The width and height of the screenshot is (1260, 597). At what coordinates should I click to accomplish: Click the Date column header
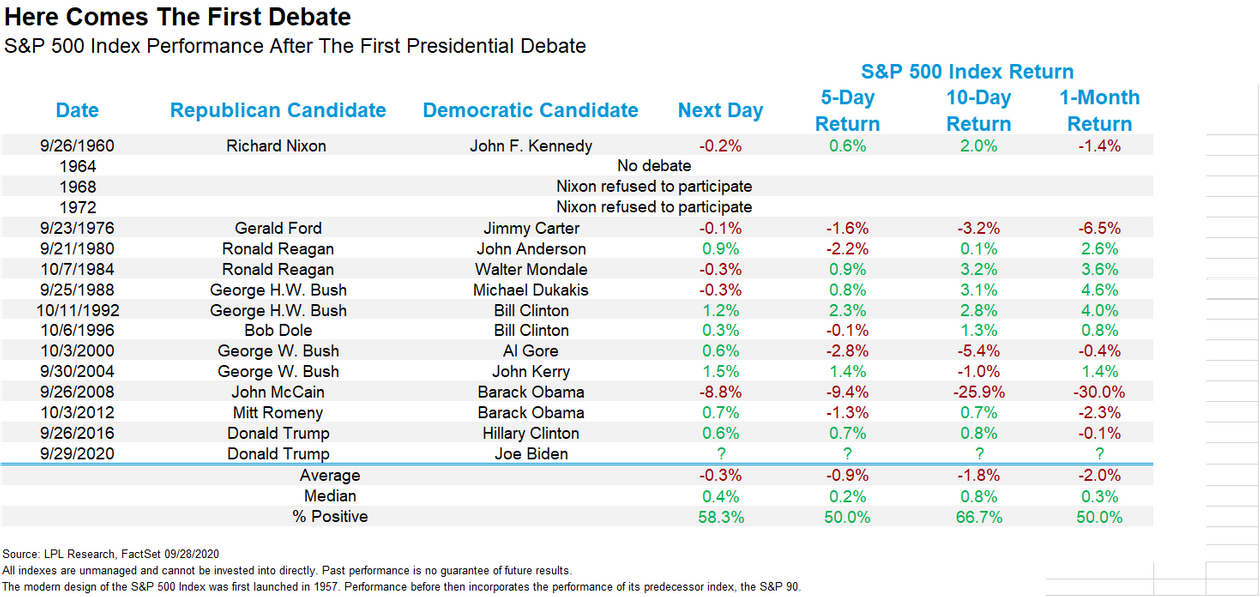pyautogui.click(x=77, y=111)
